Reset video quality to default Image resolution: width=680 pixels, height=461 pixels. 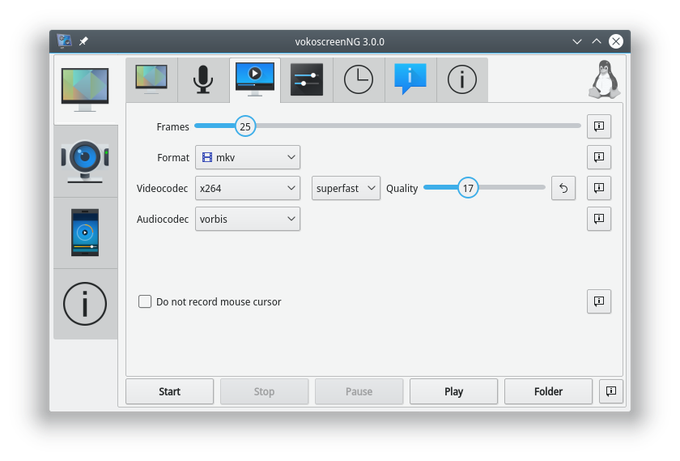(x=563, y=188)
